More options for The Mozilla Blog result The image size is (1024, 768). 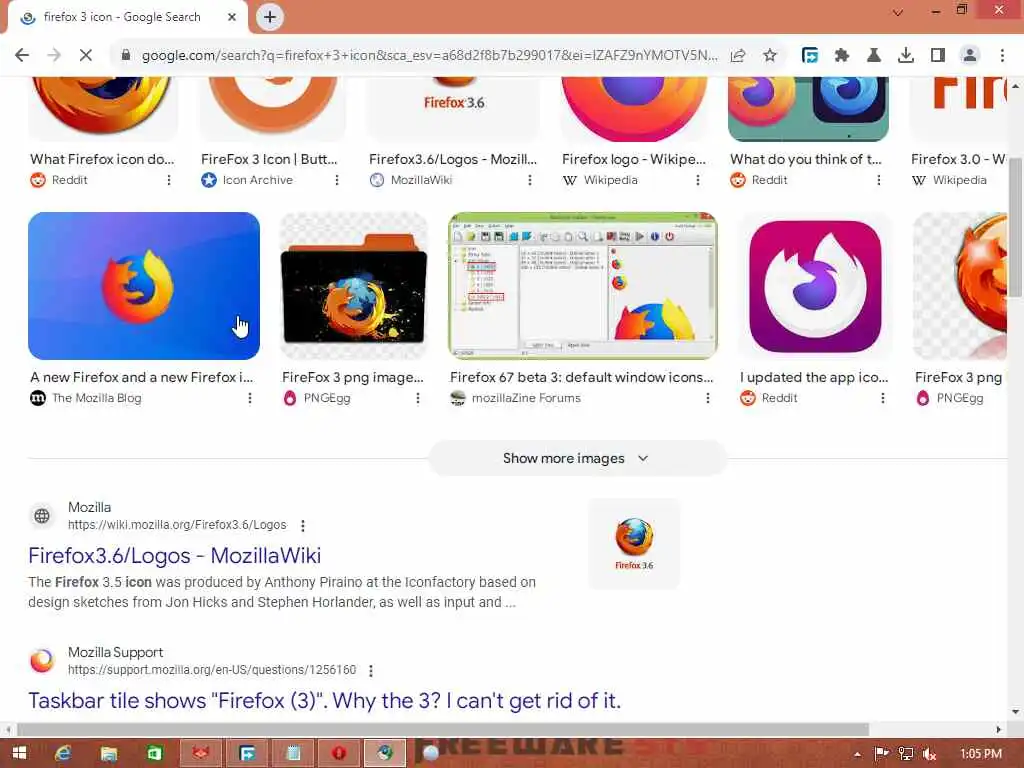pos(249,398)
